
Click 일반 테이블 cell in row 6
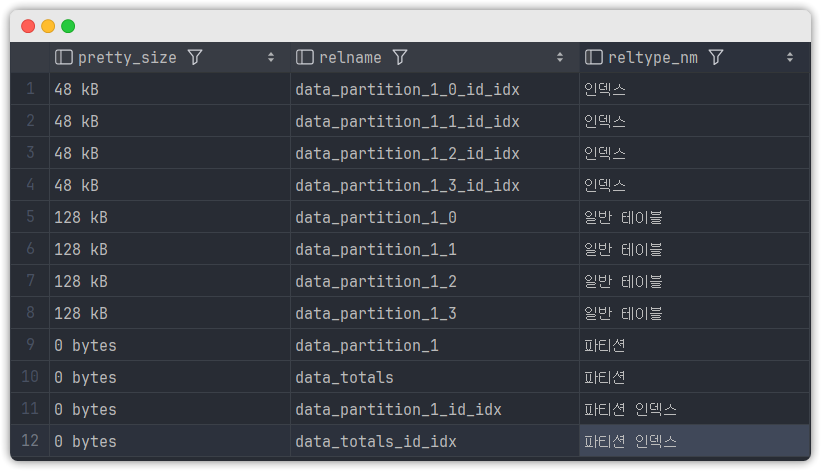[694, 249]
